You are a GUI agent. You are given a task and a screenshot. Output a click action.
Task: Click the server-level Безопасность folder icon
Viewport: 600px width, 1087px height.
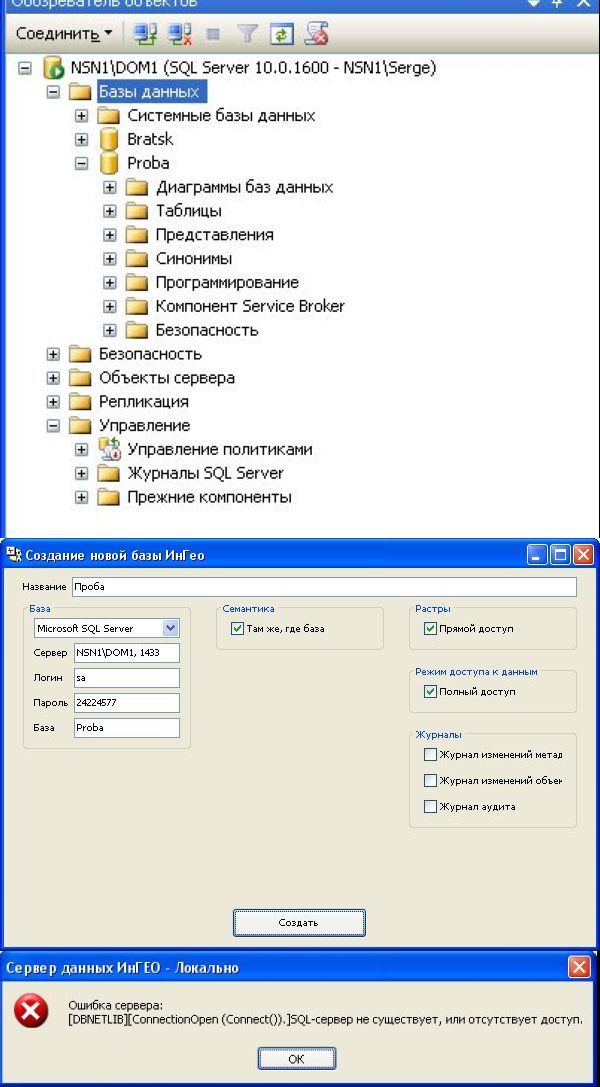(80, 354)
